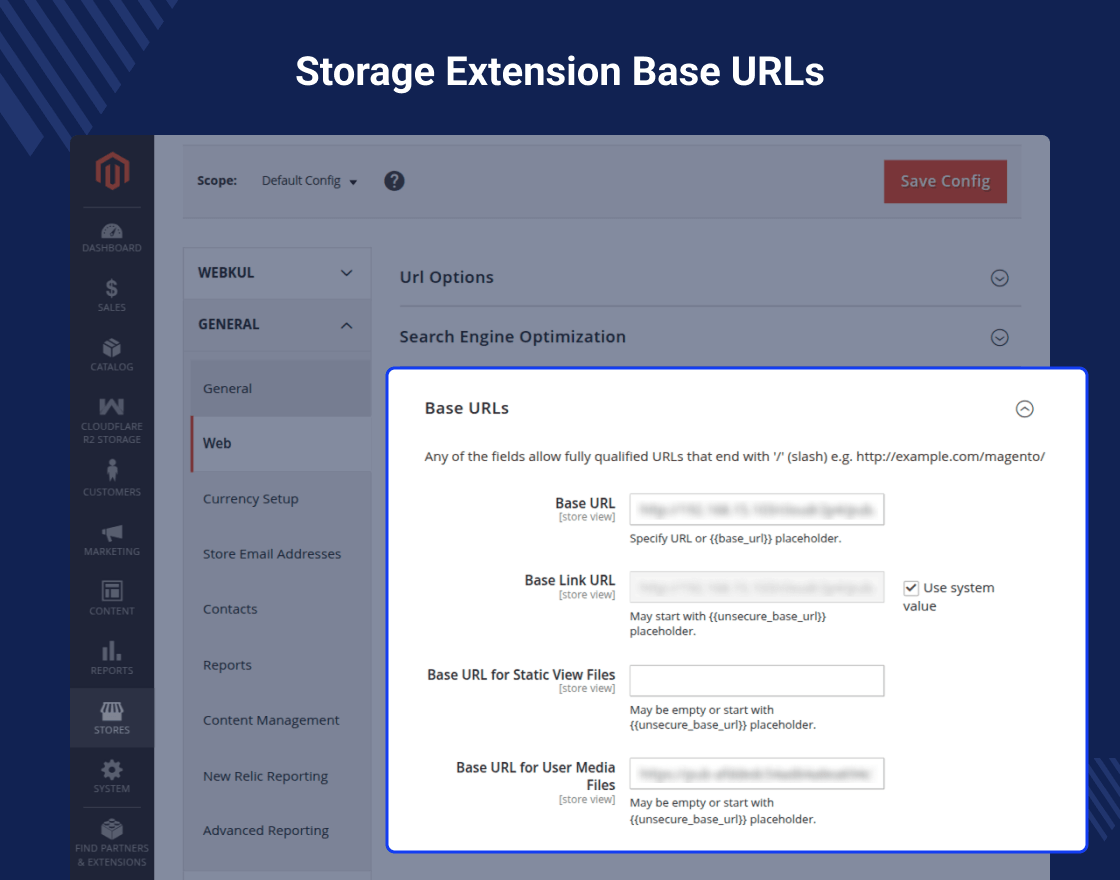Click the Base URLs section heading

466,408
